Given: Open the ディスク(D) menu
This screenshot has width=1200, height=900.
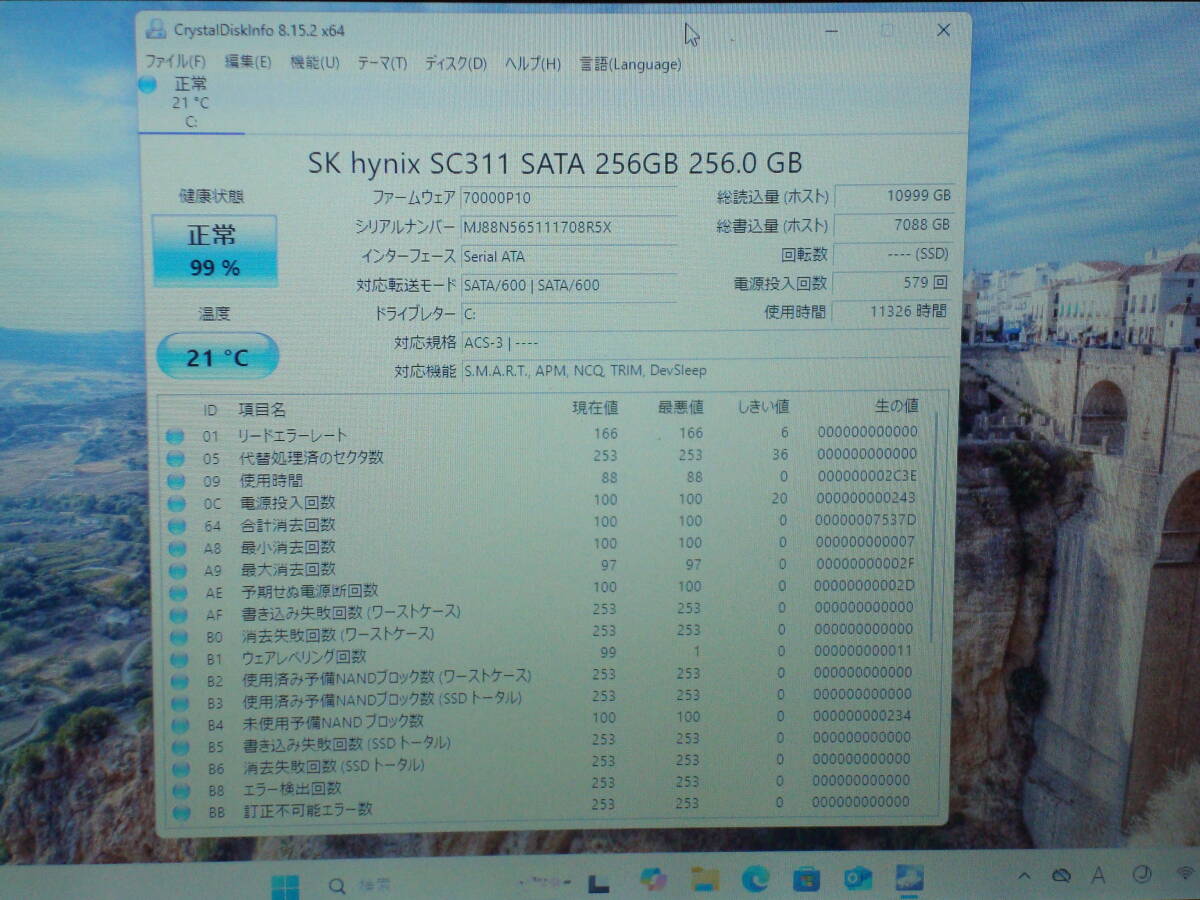Looking at the screenshot, I should click(456, 64).
